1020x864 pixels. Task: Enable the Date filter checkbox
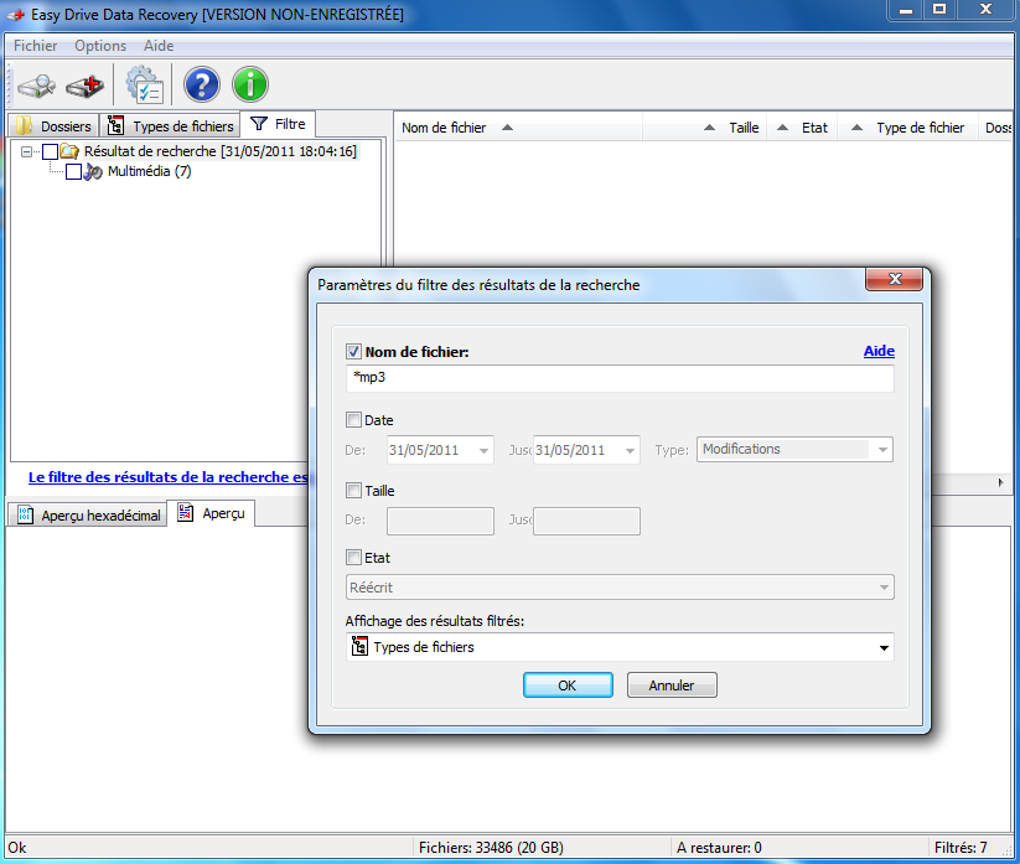click(353, 420)
